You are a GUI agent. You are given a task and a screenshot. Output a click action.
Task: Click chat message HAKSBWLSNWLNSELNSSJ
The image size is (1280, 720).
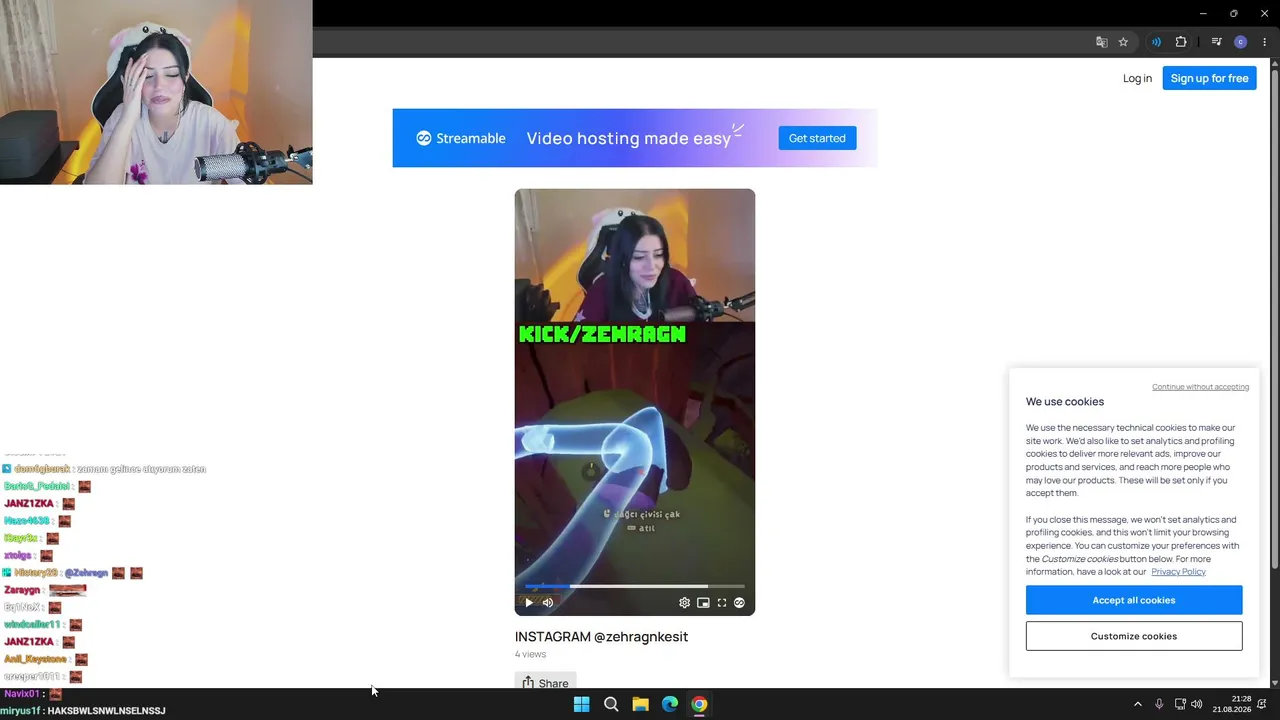(106, 711)
